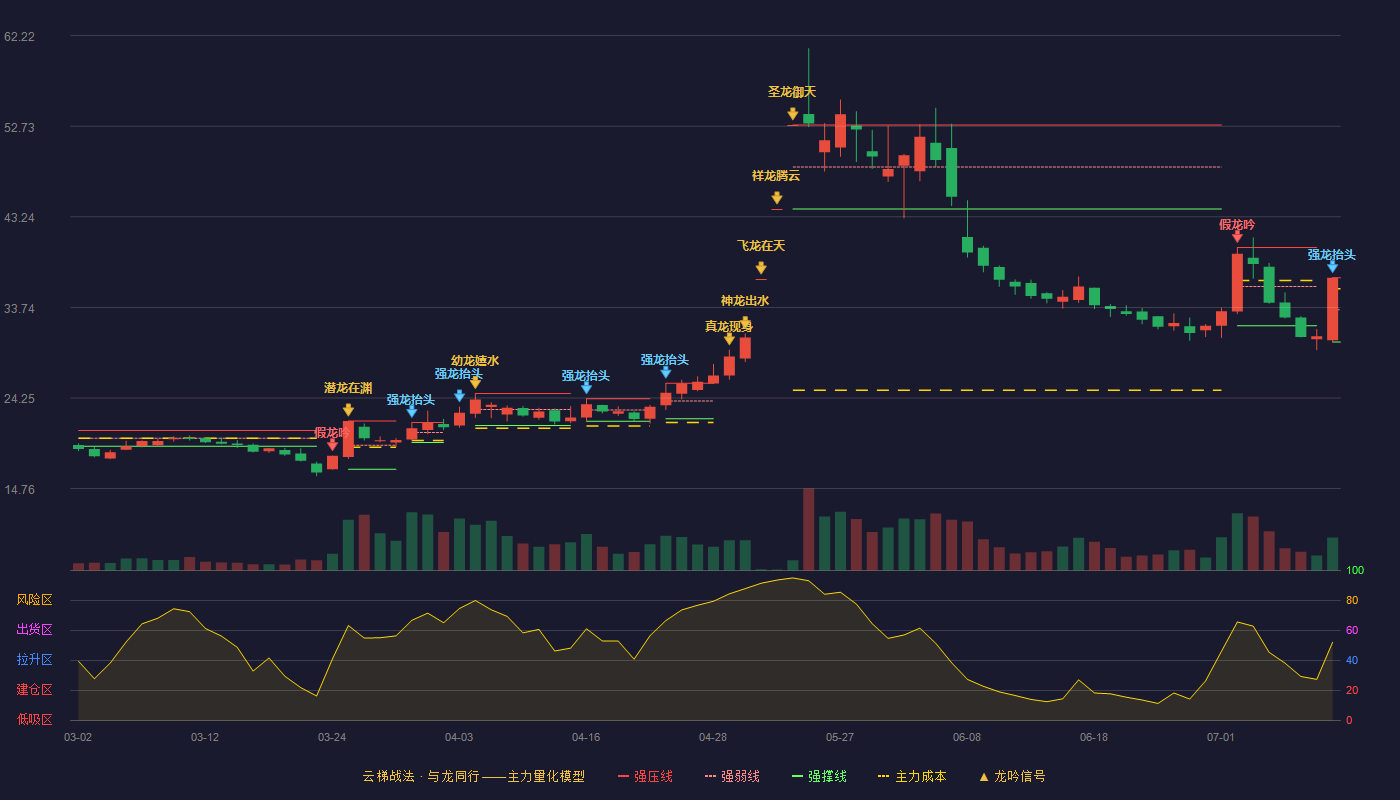The width and height of the screenshot is (1400, 800).
Task: Click the orange 80 indicator scale value
Action: tap(1352, 600)
